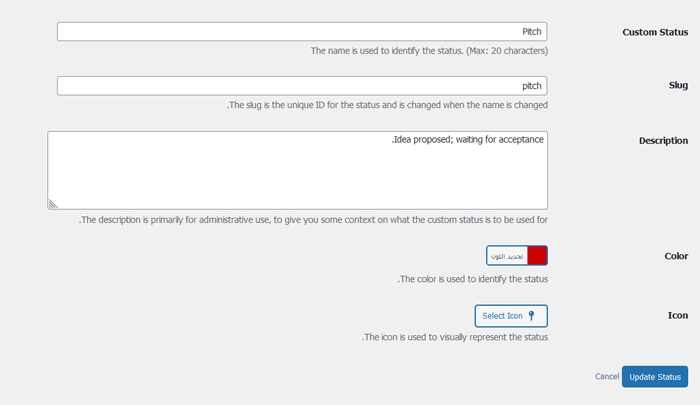Click the red color swatch
700x405 pixels.
coord(537,256)
